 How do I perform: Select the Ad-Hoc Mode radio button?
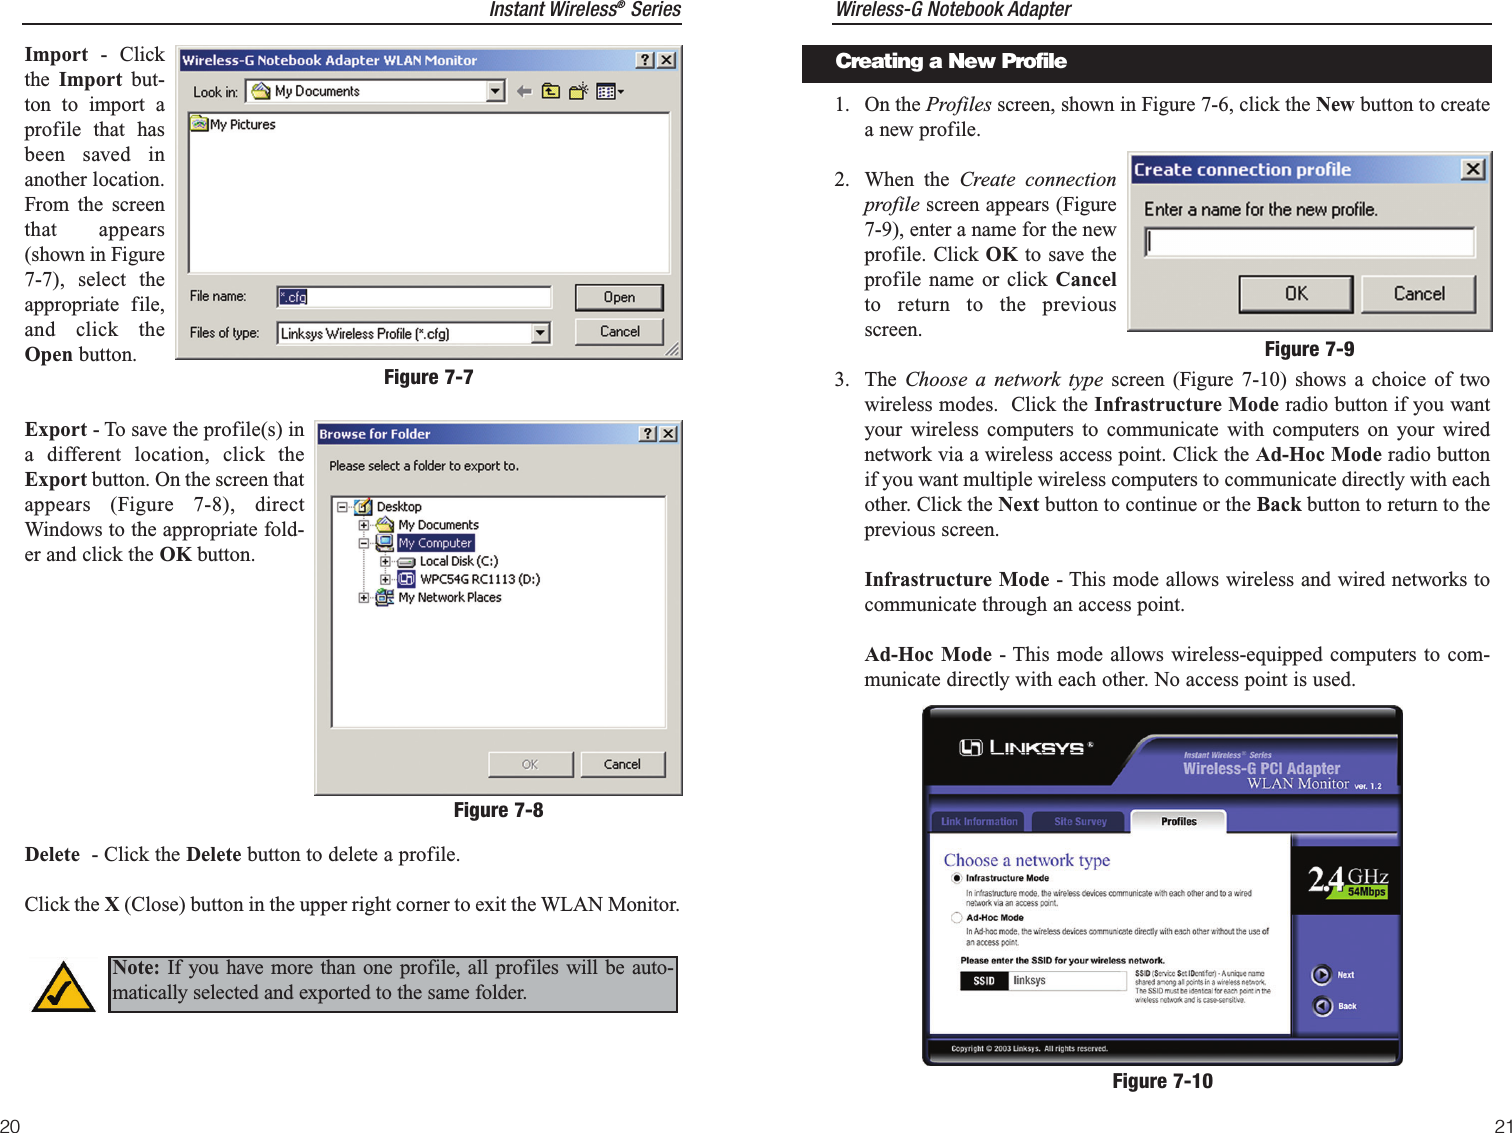(x=957, y=917)
